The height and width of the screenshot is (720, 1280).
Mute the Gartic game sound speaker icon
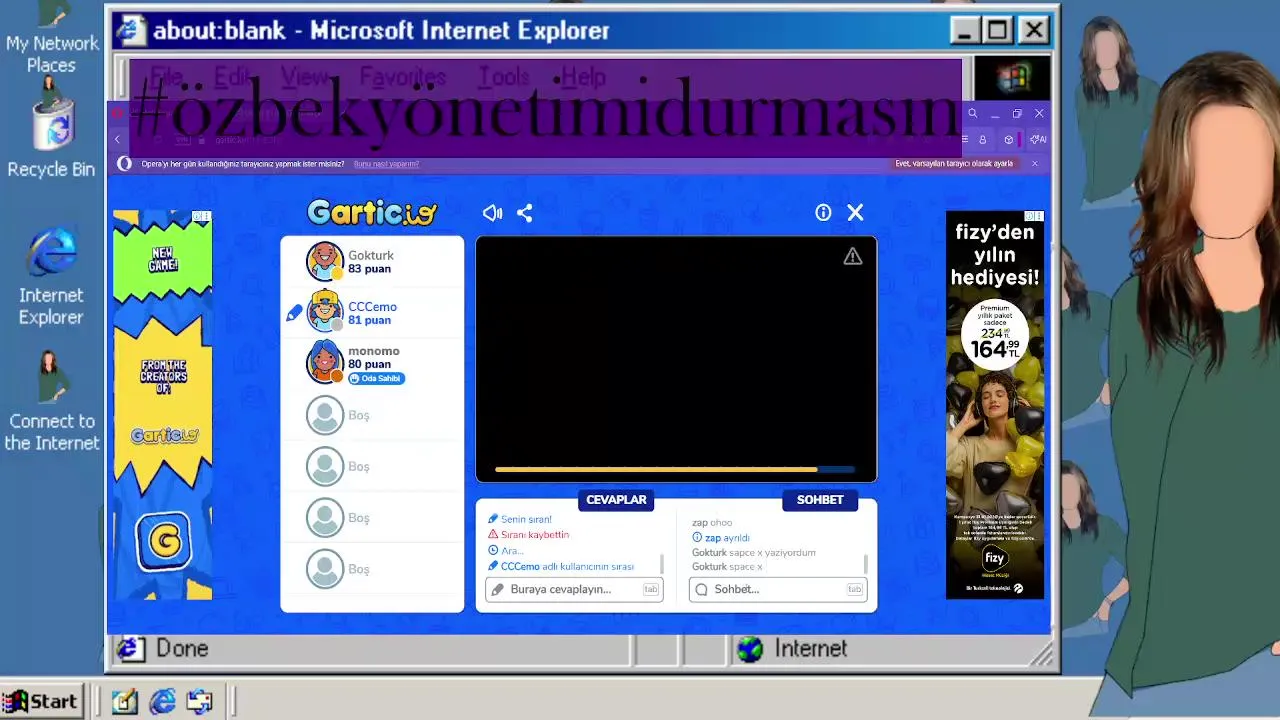coord(492,213)
